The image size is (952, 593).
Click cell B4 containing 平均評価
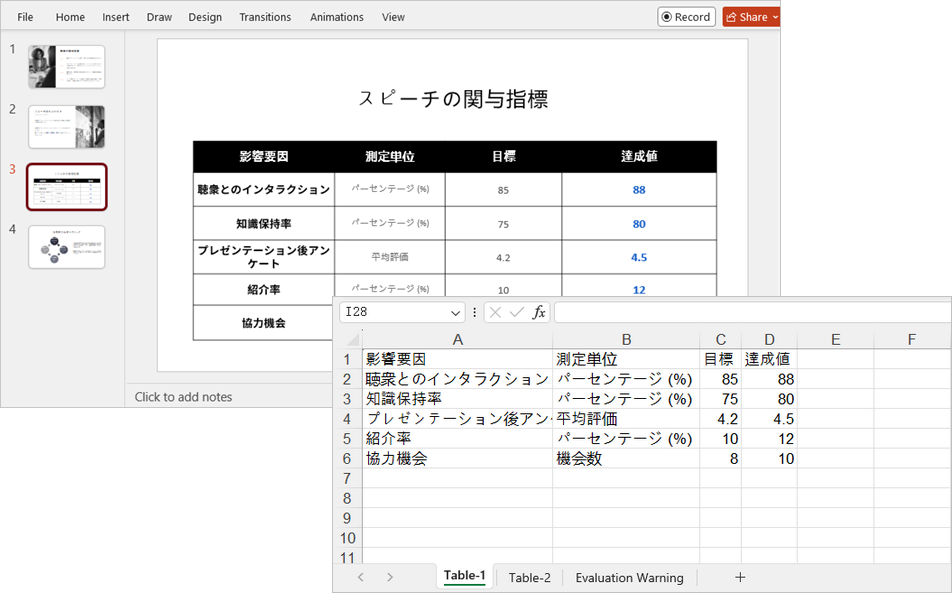(x=626, y=419)
